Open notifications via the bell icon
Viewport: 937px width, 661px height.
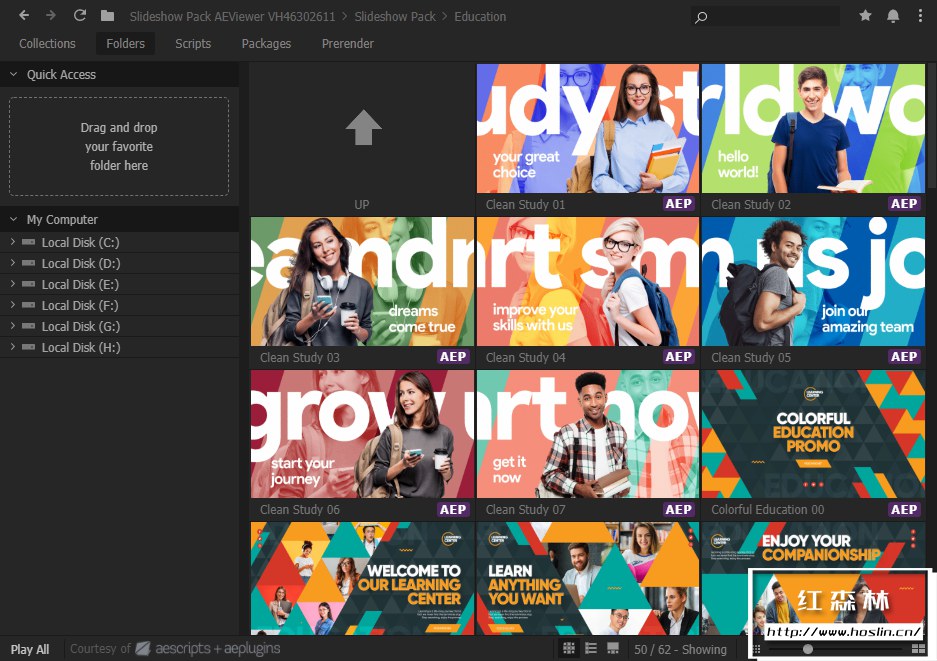pos(893,16)
